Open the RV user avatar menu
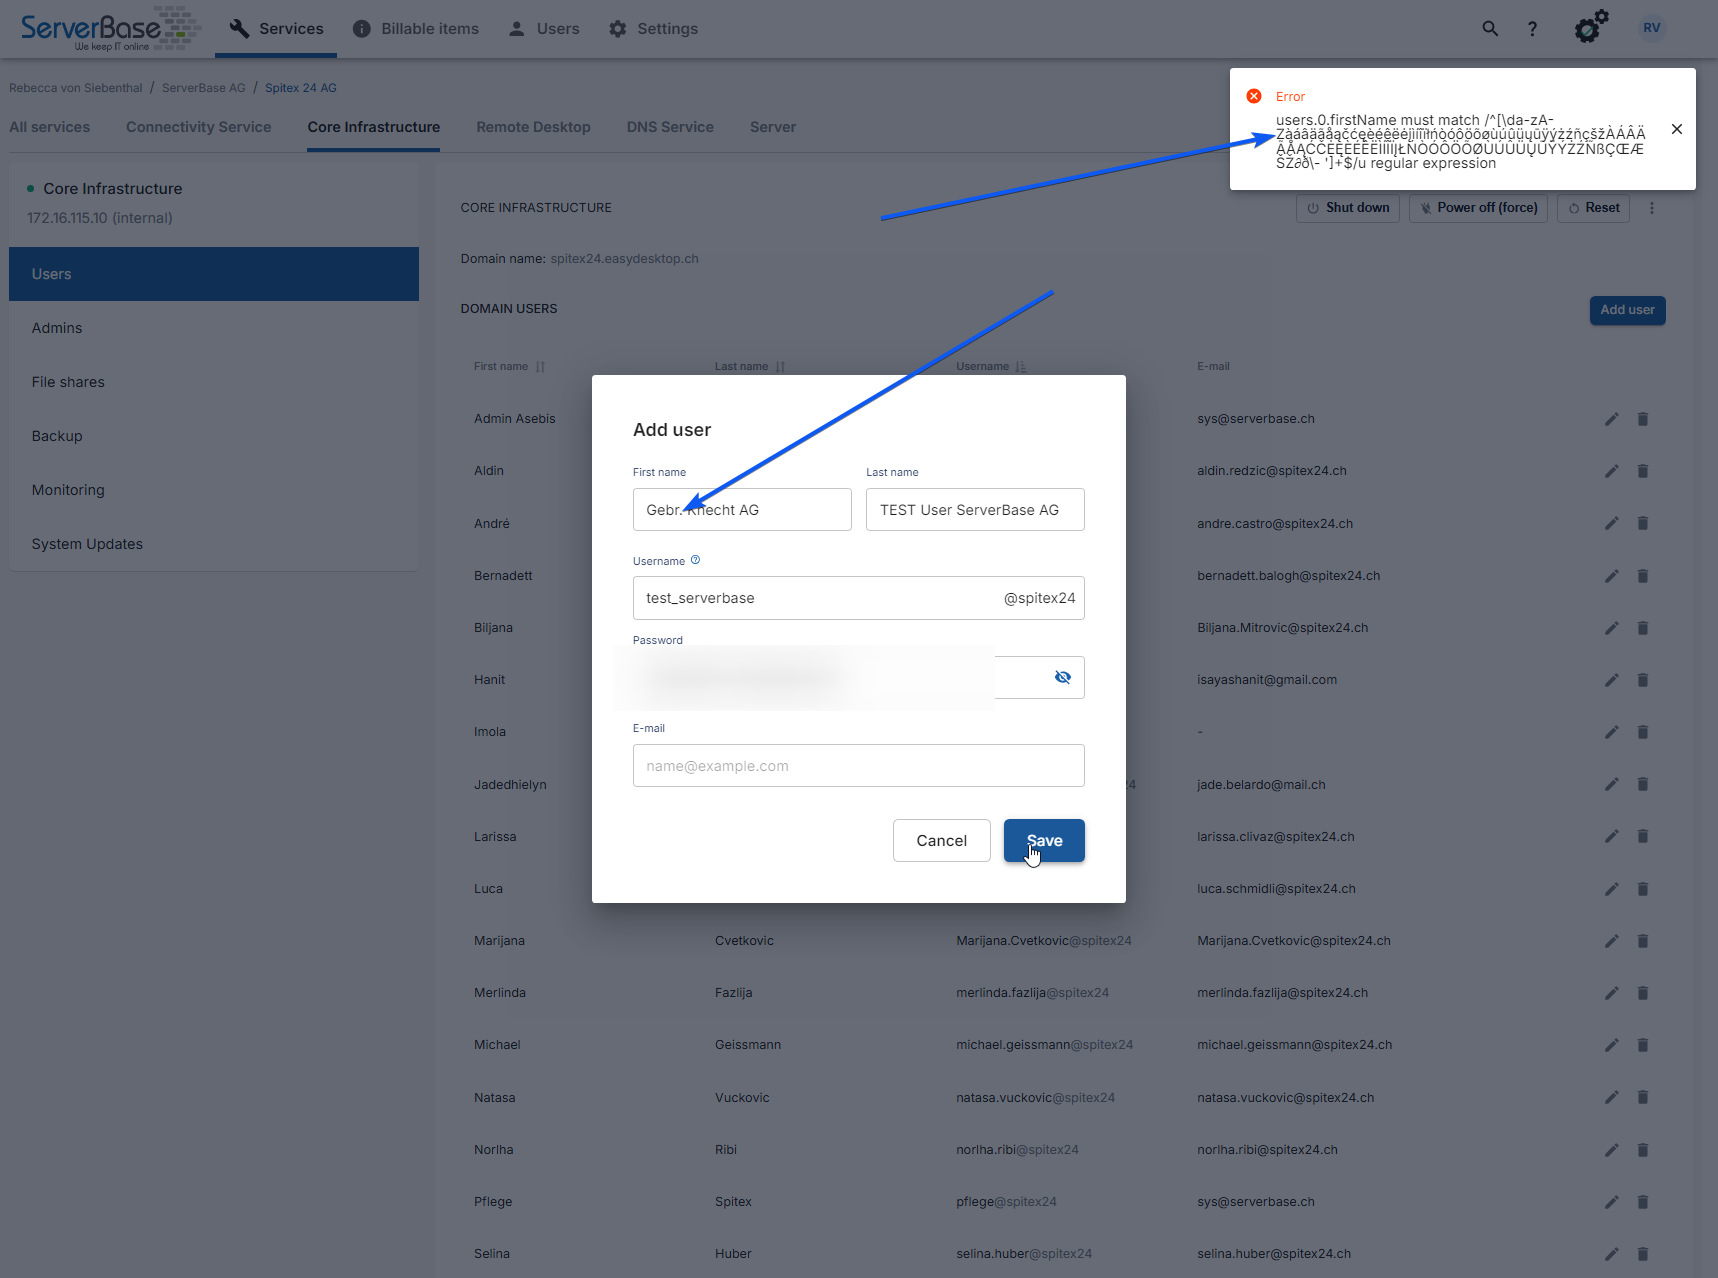Screen dimensions: 1718x1278 click(1652, 28)
